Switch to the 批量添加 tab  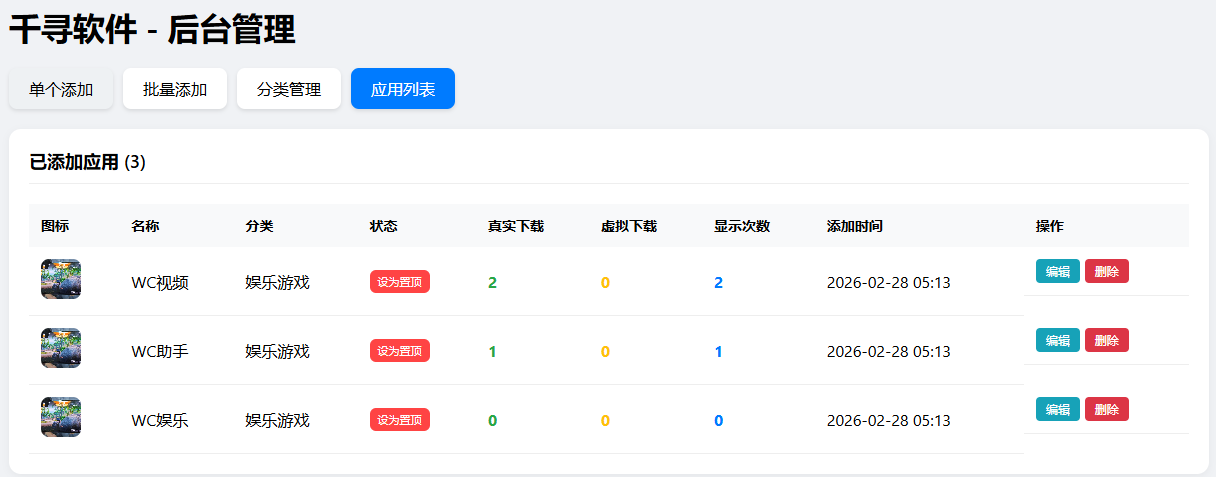click(175, 89)
